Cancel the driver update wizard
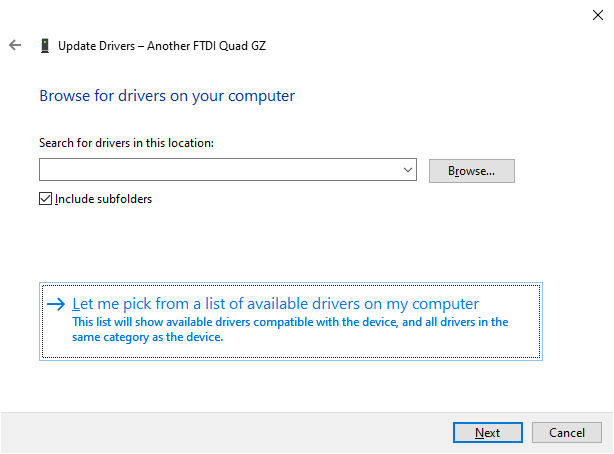The width and height of the screenshot is (614, 454). point(567,433)
